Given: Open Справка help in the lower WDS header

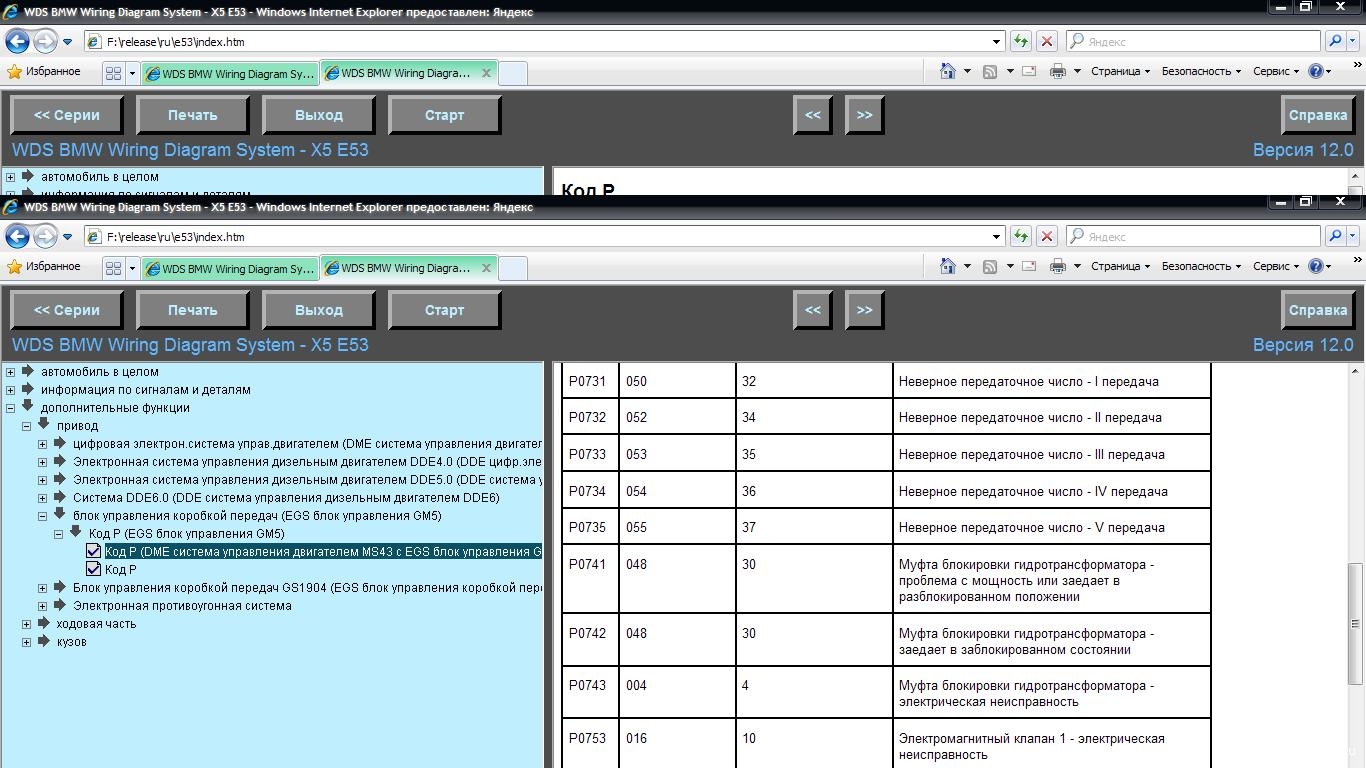Looking at the screenshot, I should click(1317, 310).
